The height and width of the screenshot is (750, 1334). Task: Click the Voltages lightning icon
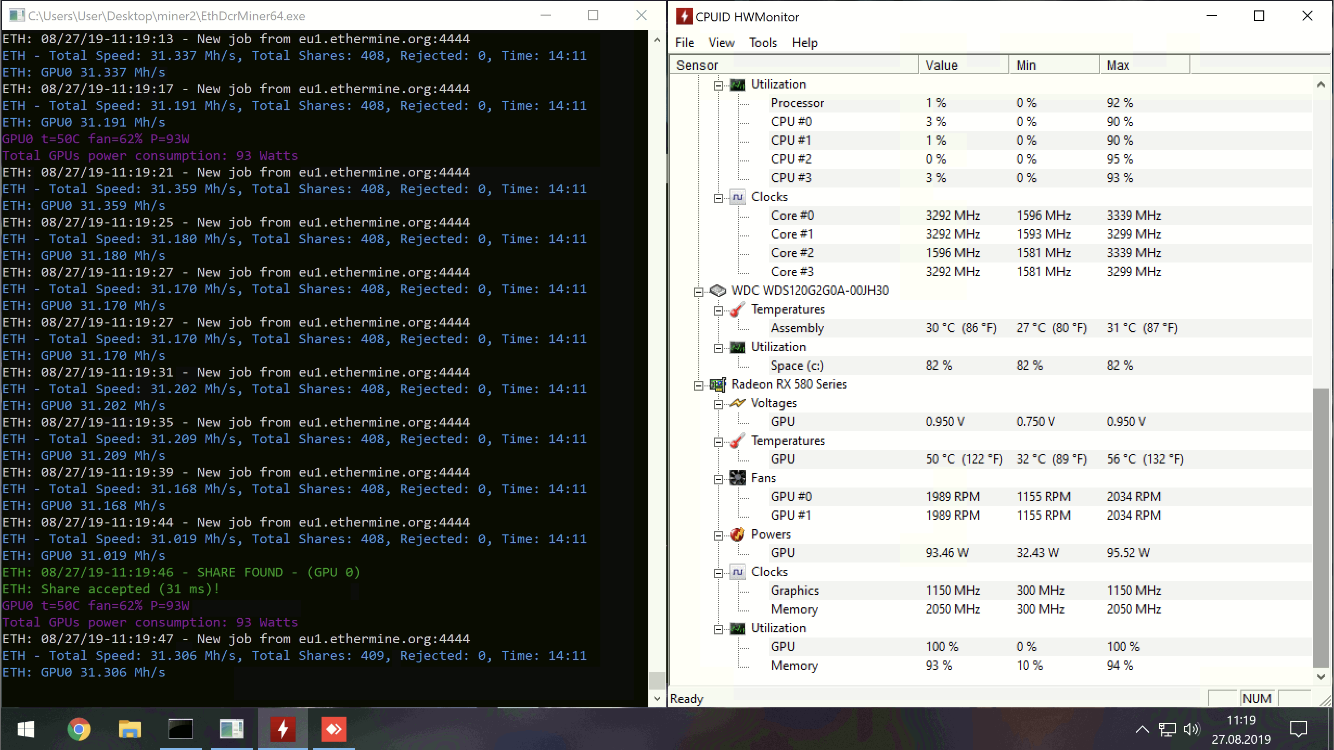(737, 403)
